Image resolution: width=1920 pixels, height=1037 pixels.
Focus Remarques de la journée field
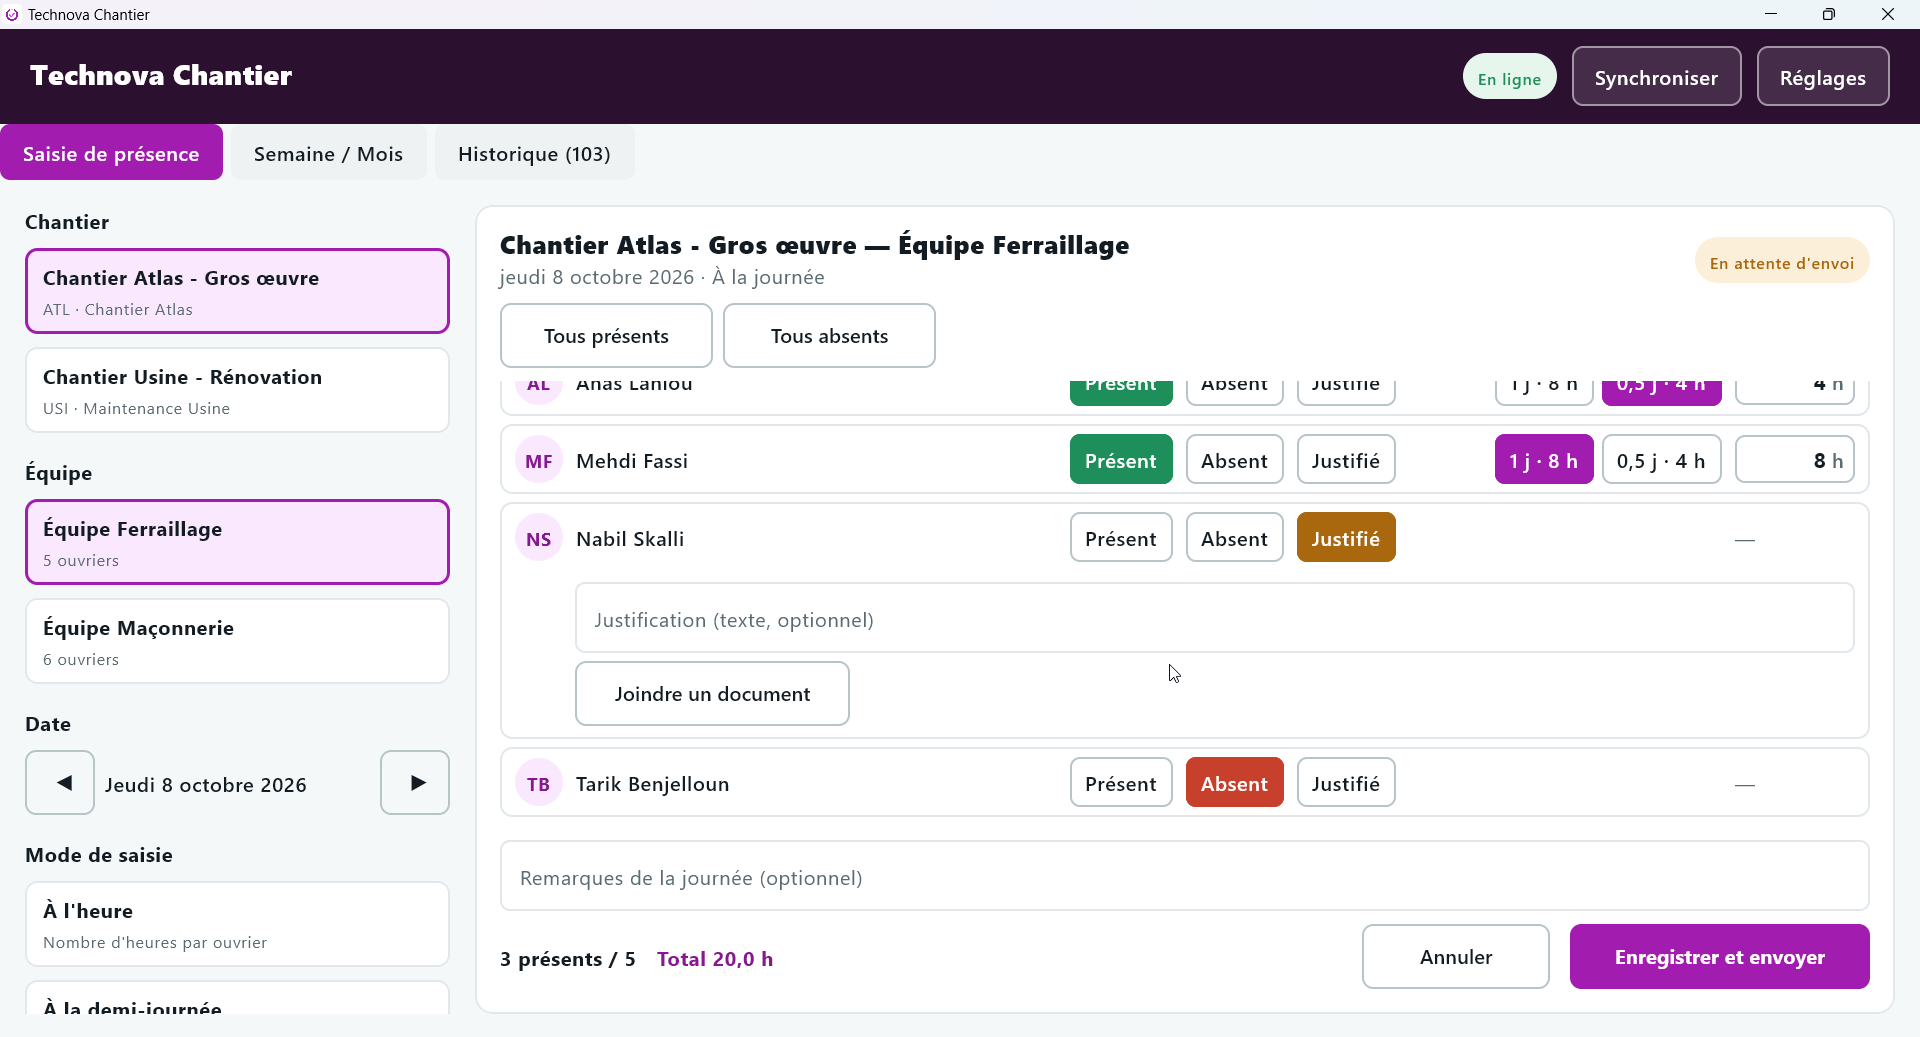(1184, 876)
